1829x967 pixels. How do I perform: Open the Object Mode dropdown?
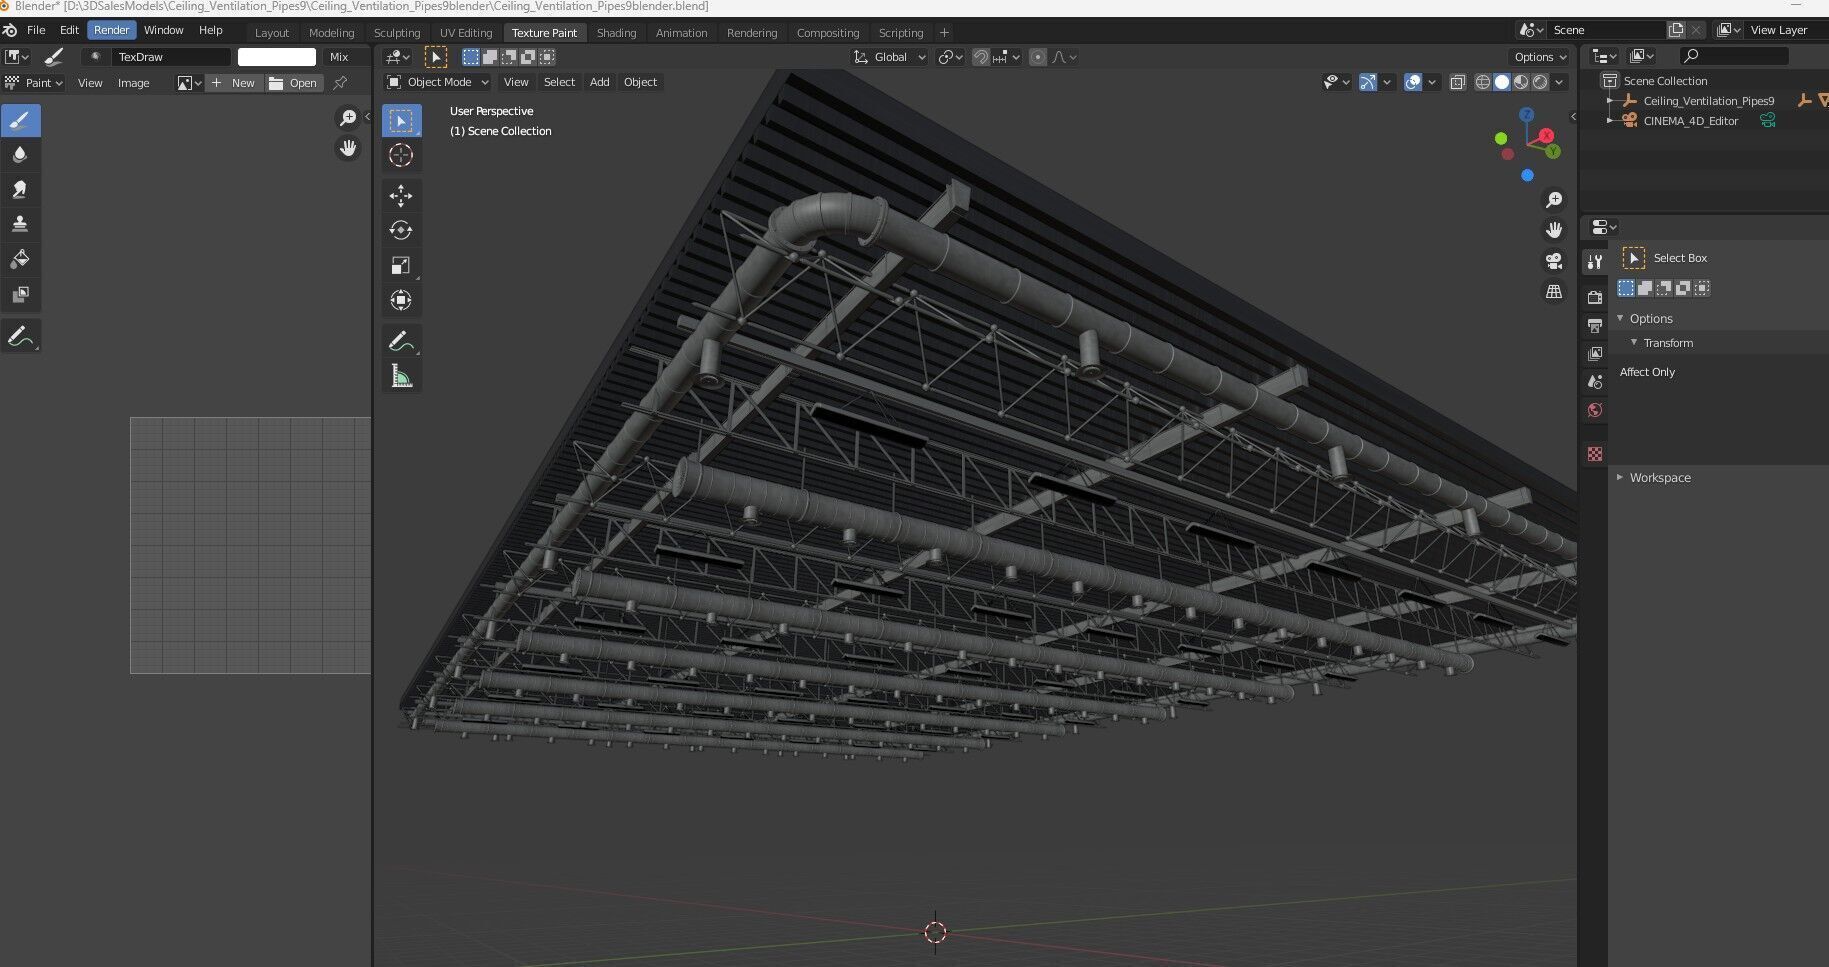pos(438,82)
